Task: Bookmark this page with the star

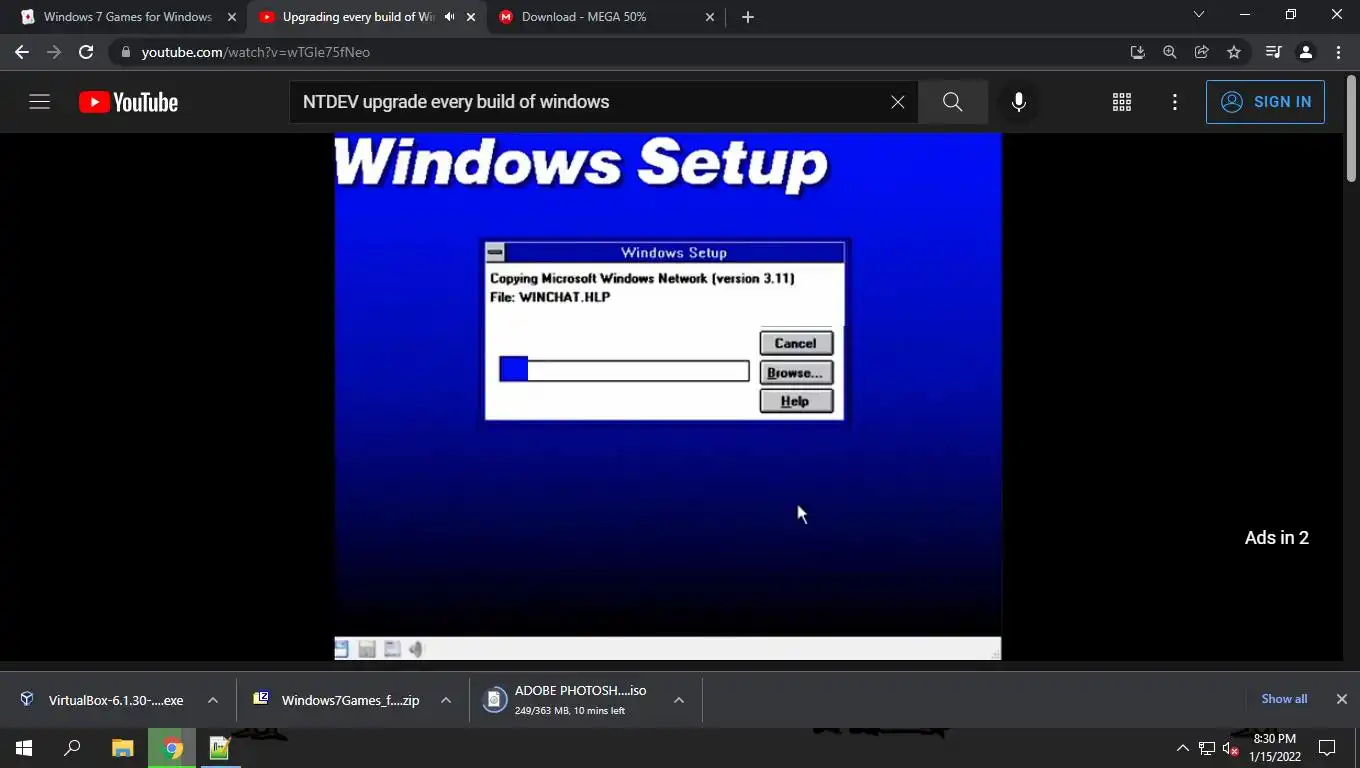Action: [1234, 52]
